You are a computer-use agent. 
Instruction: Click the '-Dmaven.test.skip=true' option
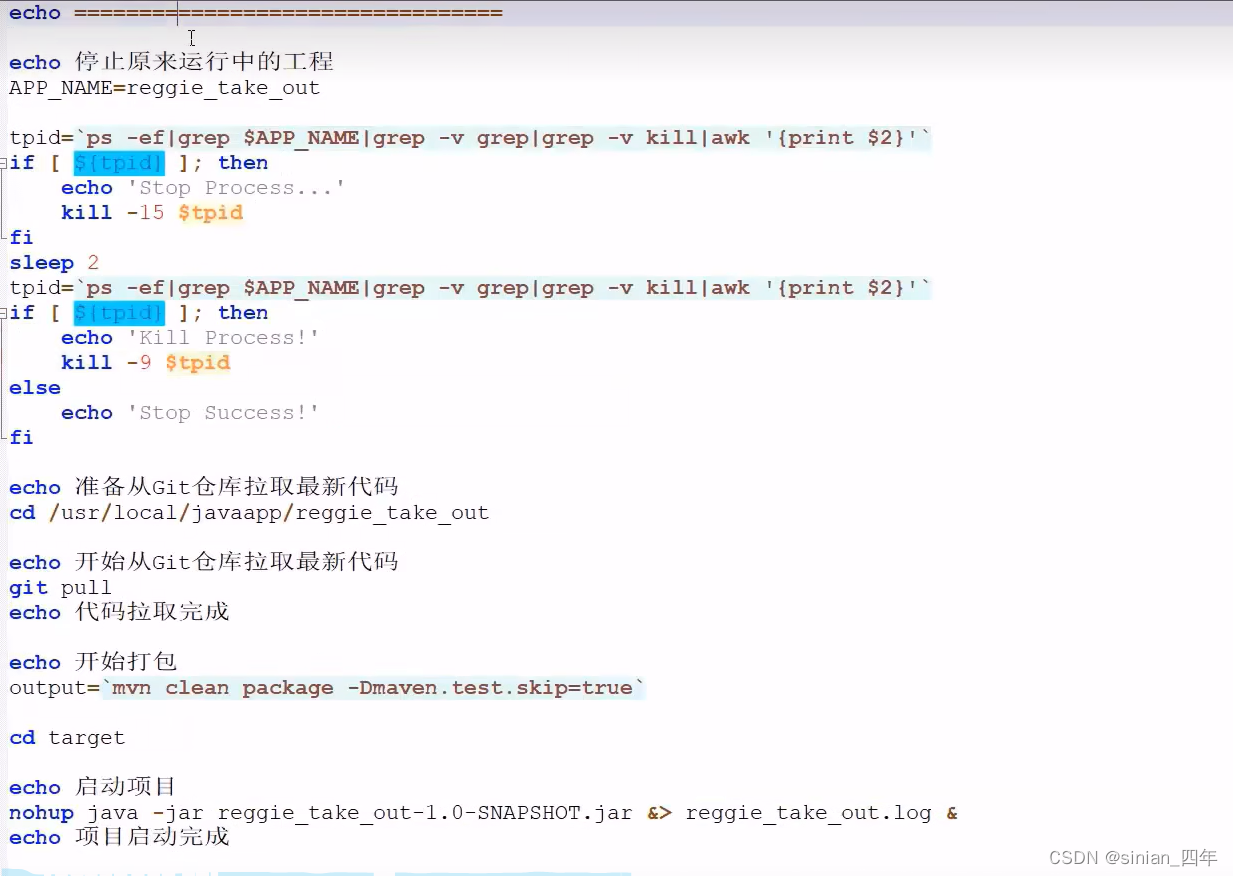pos(491,688)
